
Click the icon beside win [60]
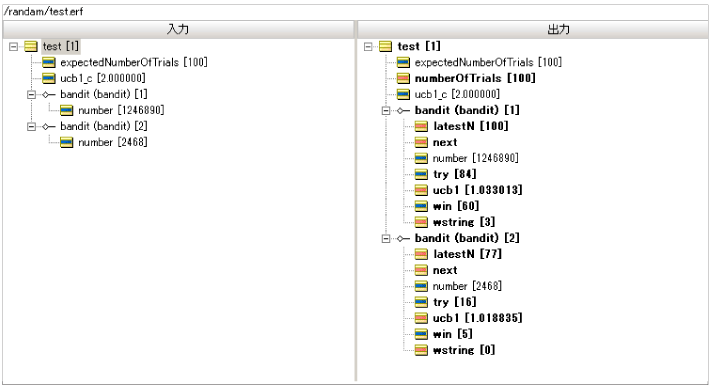421,206
